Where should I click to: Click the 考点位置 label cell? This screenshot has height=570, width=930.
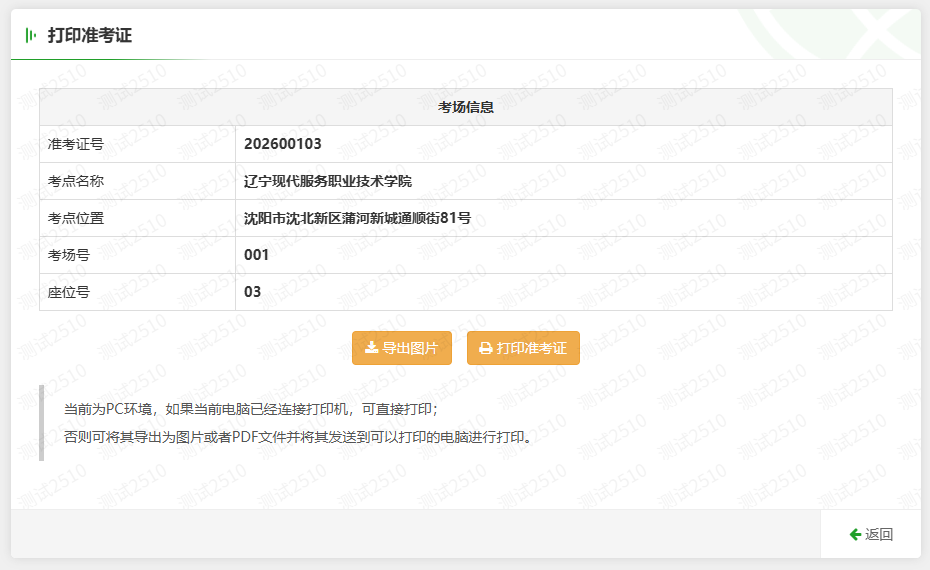click(138, 218)
